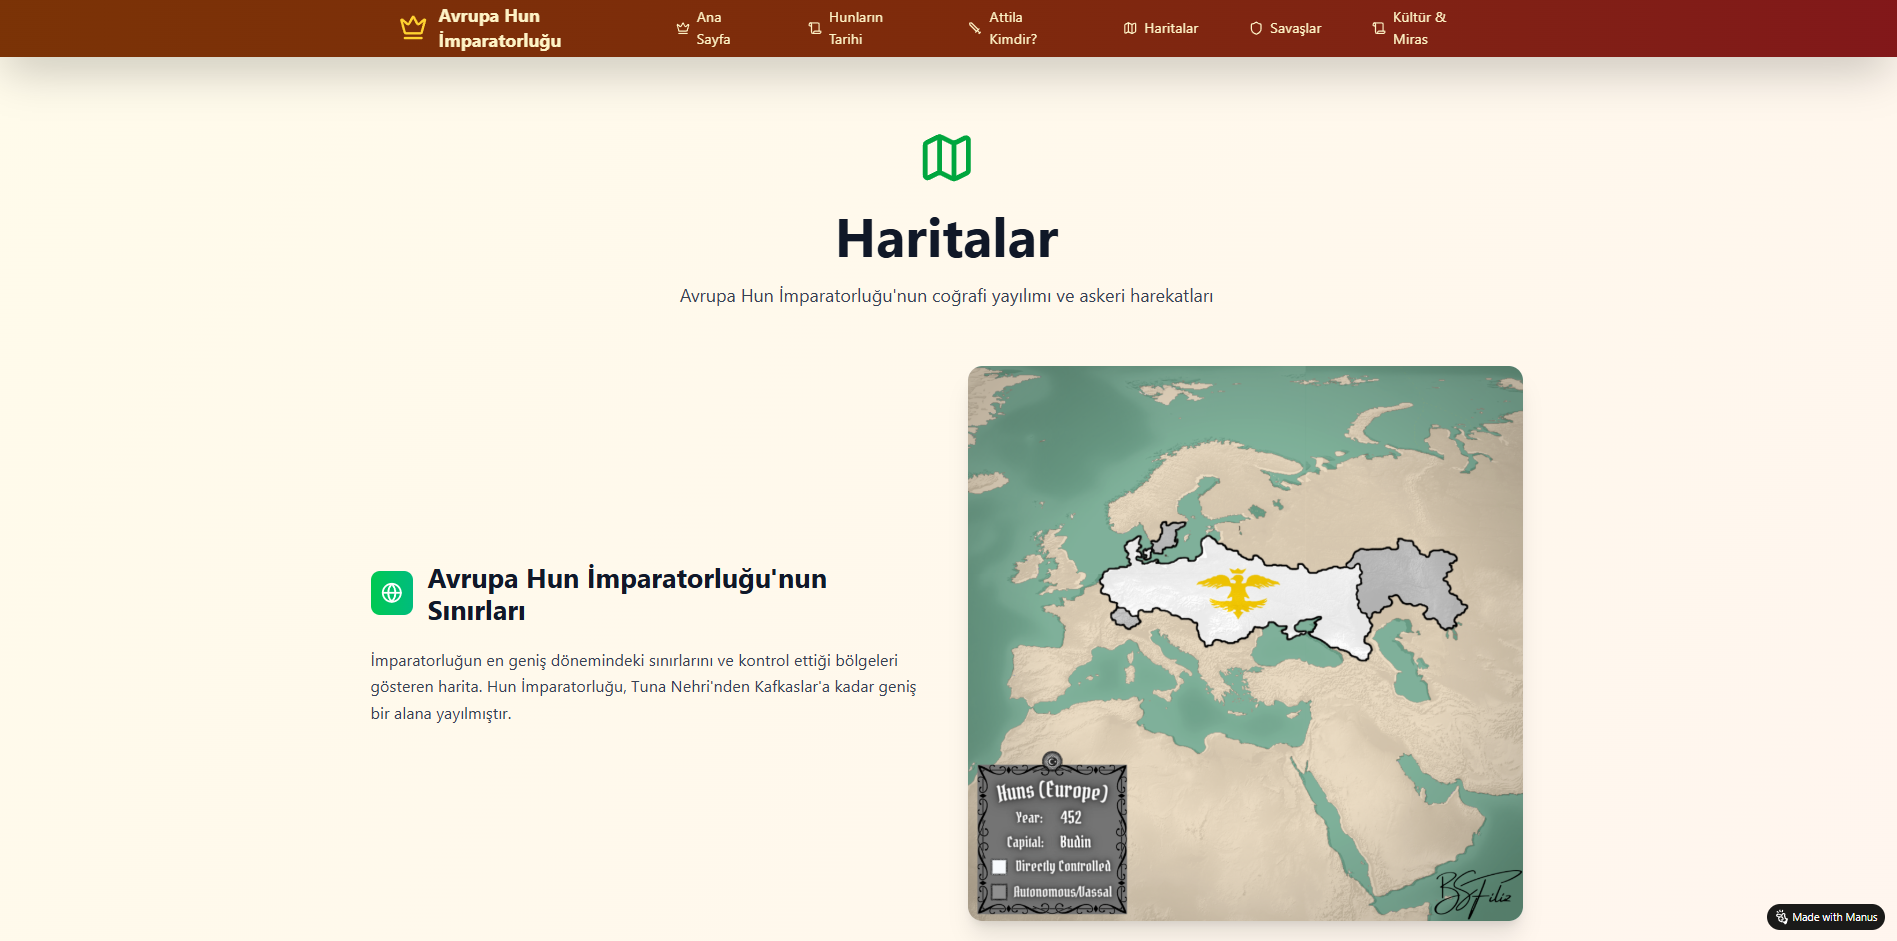Click the shield icon beside Savaşlar
The height and width of the screenshot is (941, 1897).
(1256, 28)
